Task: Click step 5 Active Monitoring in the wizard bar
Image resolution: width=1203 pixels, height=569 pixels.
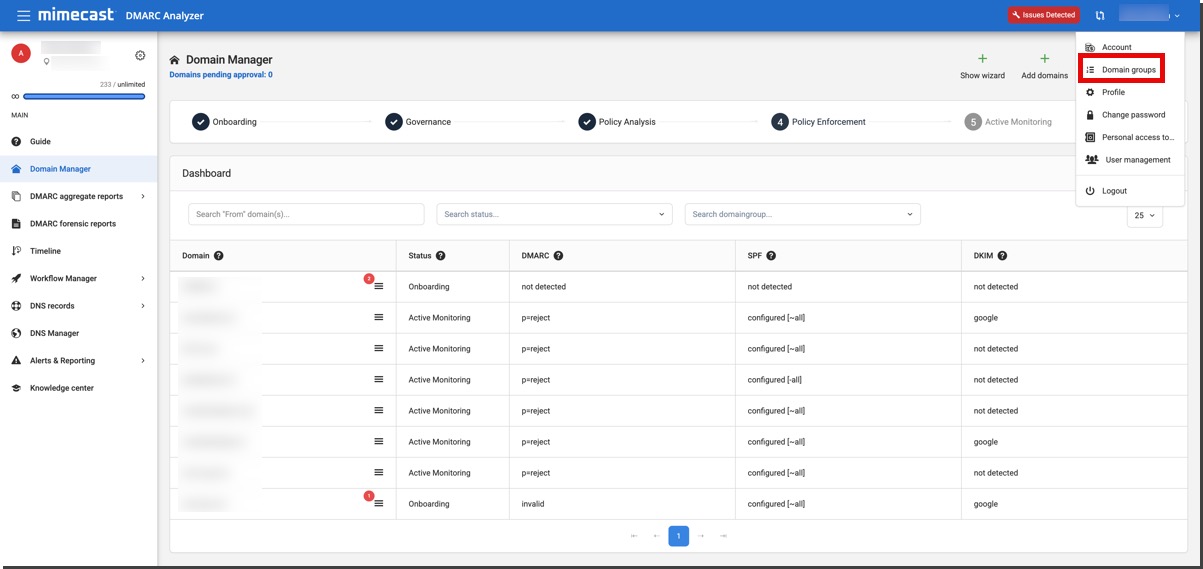Action: click(x=1008, y=122)
